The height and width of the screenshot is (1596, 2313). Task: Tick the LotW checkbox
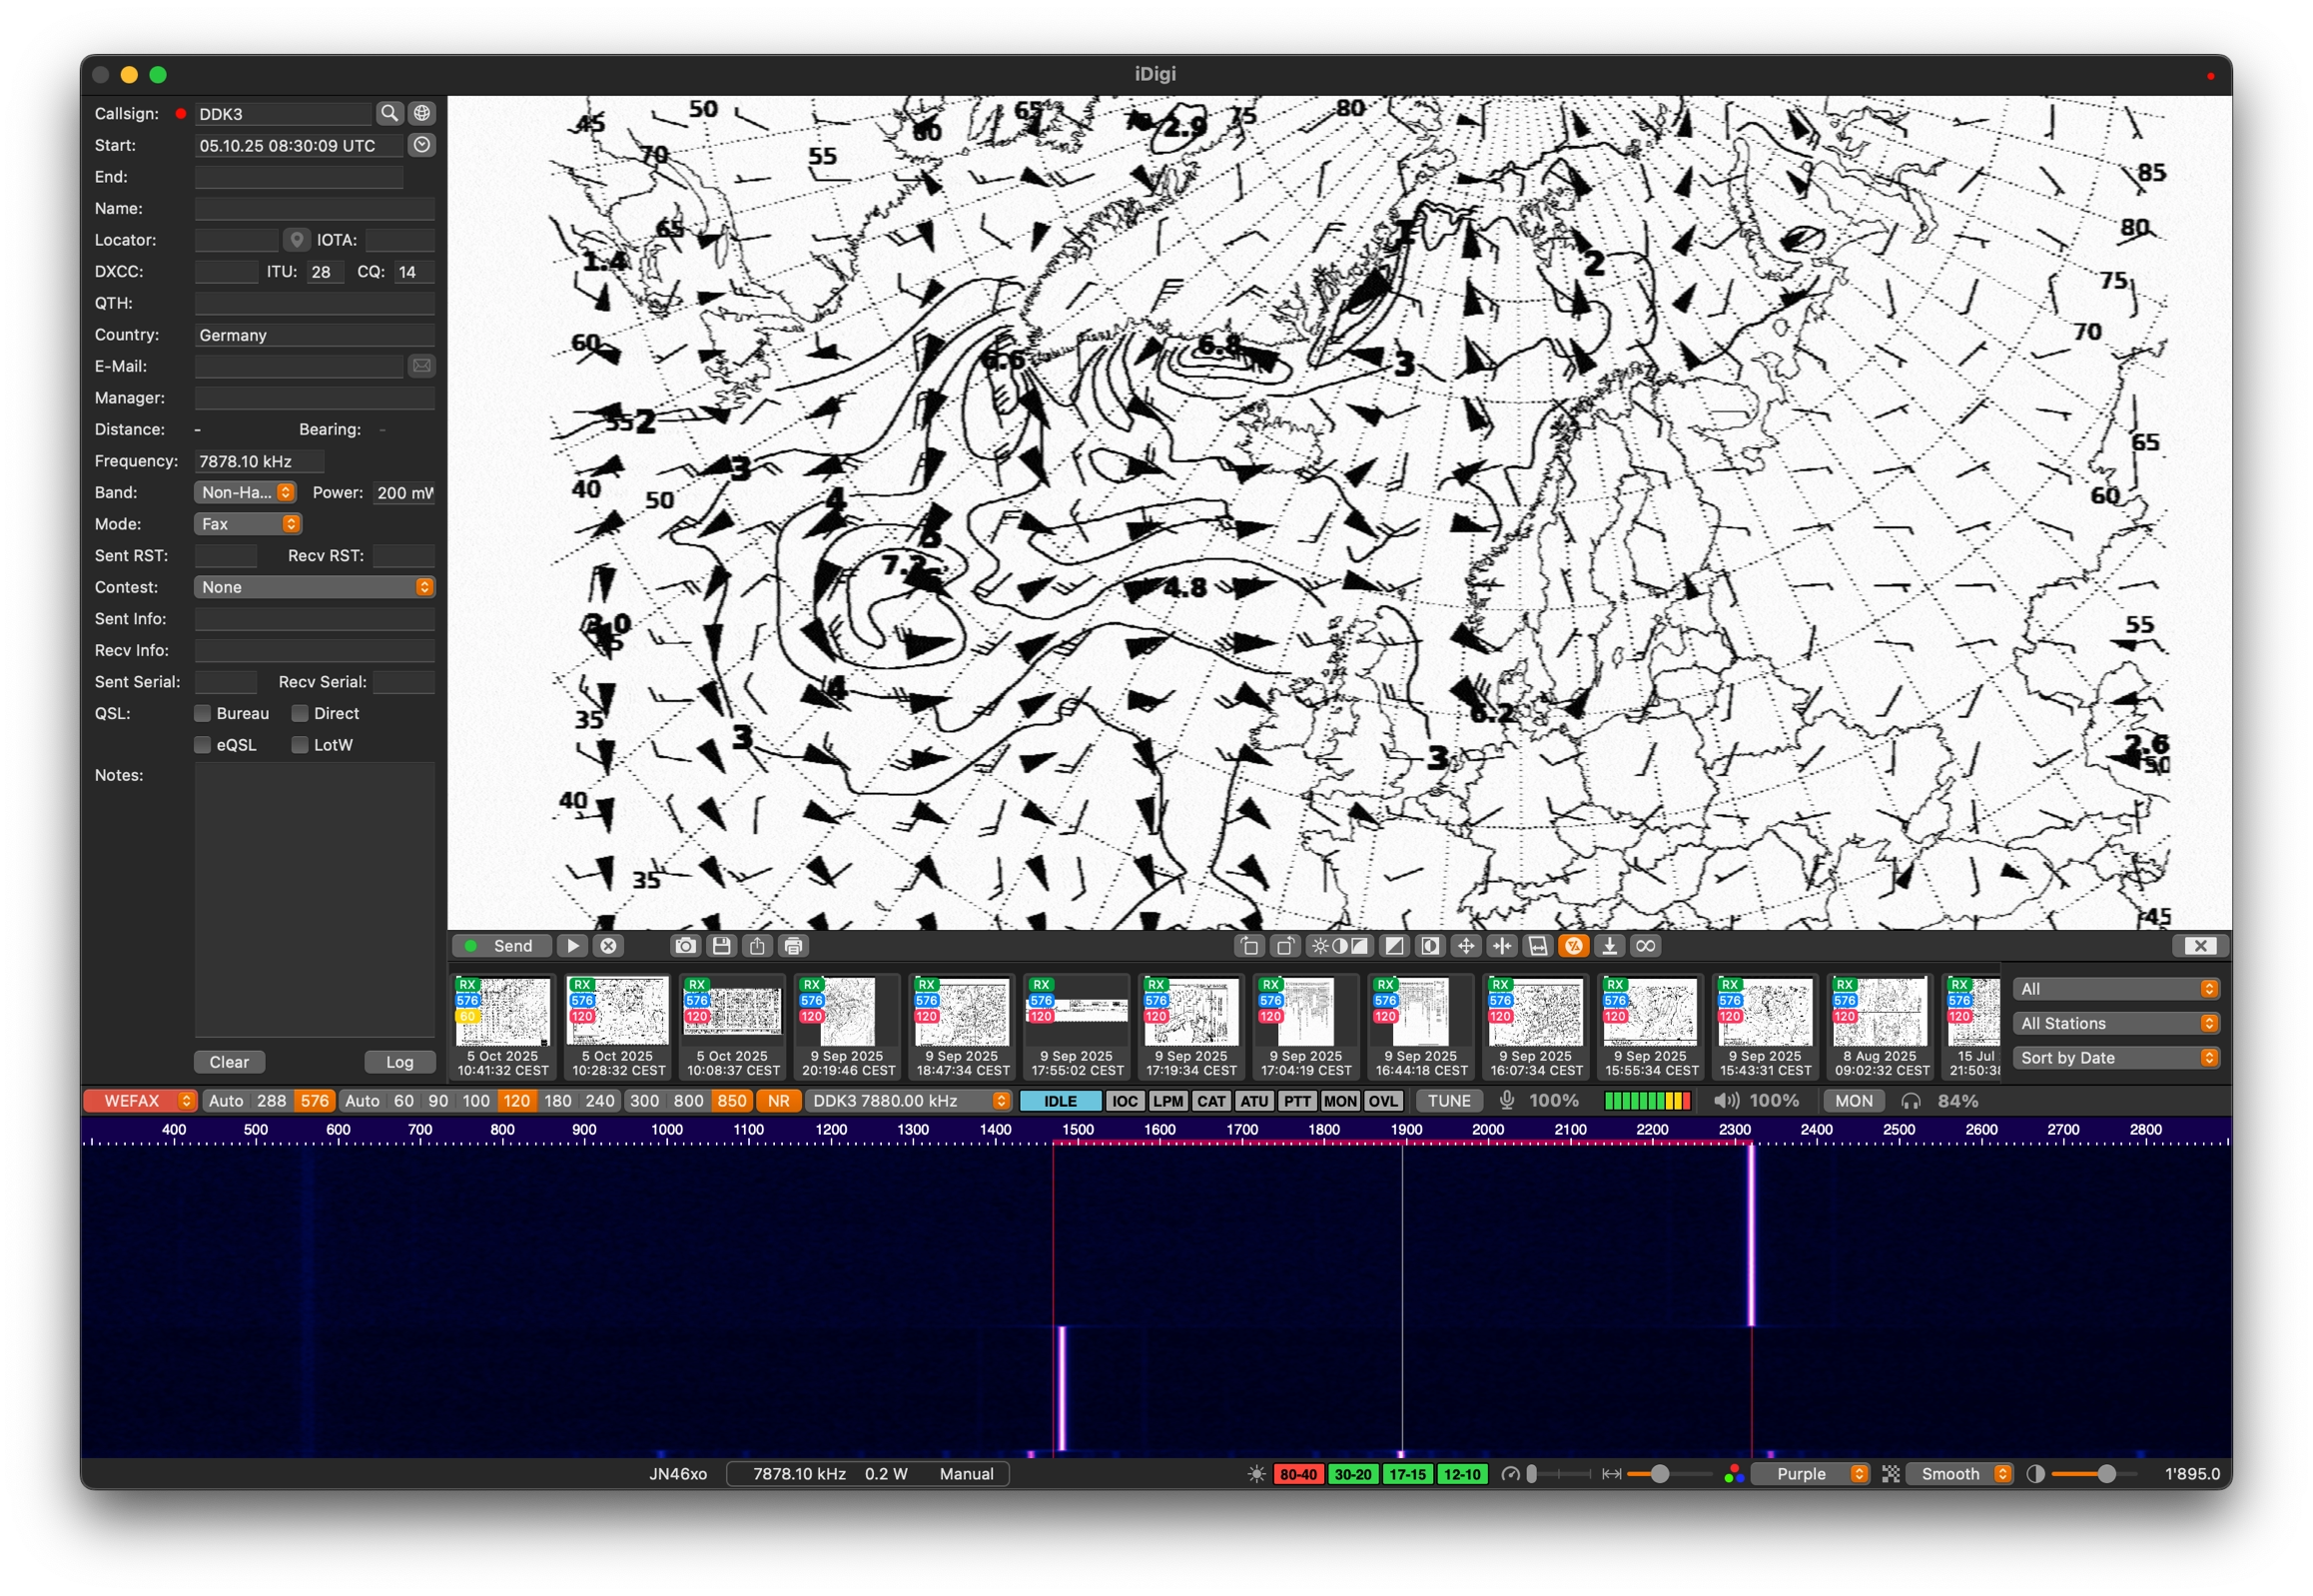[x=299, y=746]
